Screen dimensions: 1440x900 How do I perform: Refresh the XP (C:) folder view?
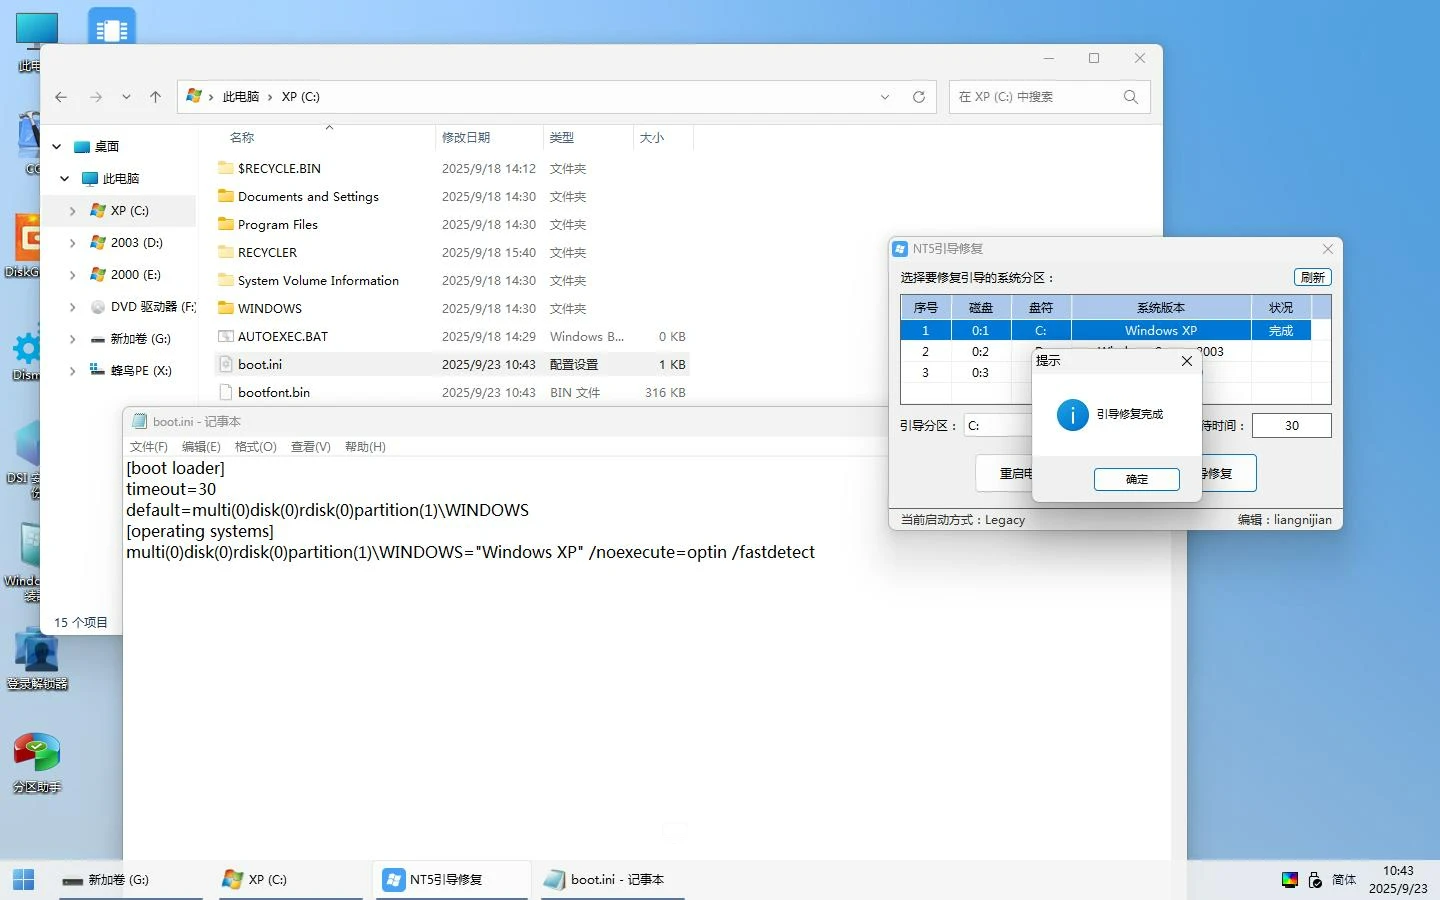[919, 97]
